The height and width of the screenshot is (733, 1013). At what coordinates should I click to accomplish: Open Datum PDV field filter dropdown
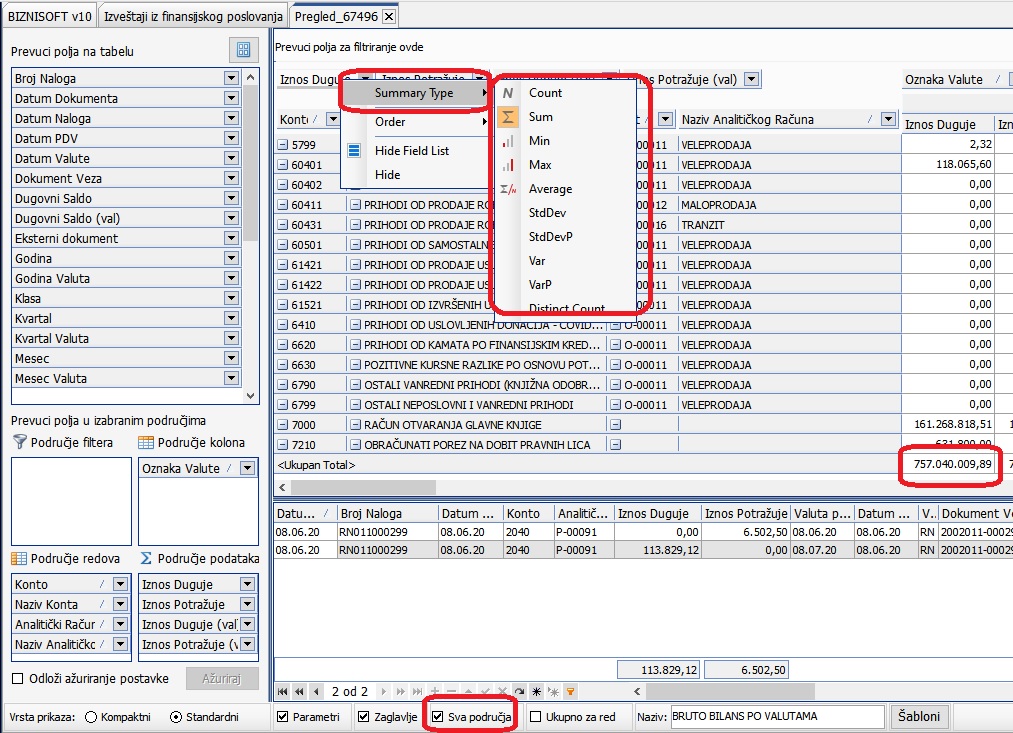pos(231,138)
